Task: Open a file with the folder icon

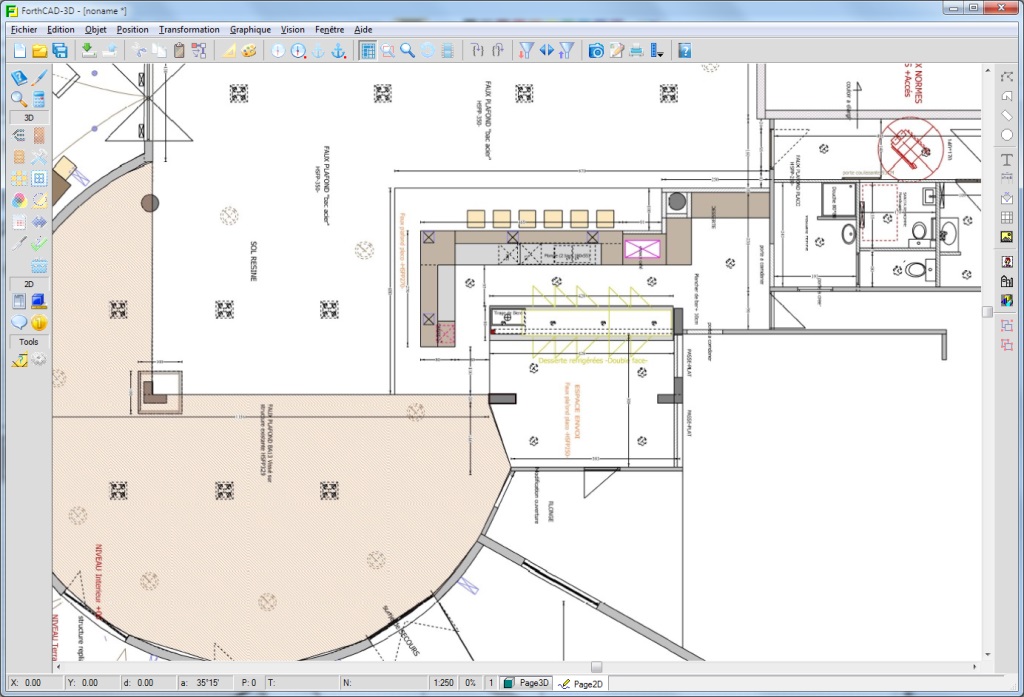Action: coord(40,50)
